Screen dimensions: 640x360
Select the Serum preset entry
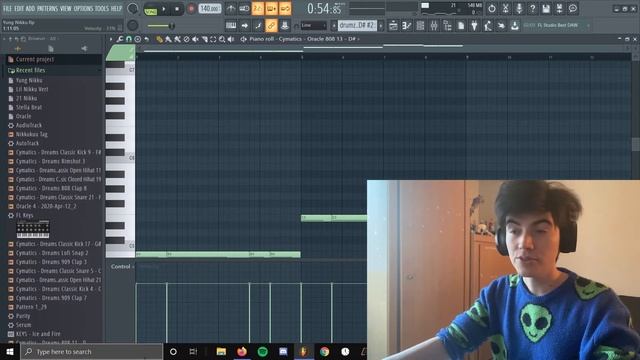[23, 325]
